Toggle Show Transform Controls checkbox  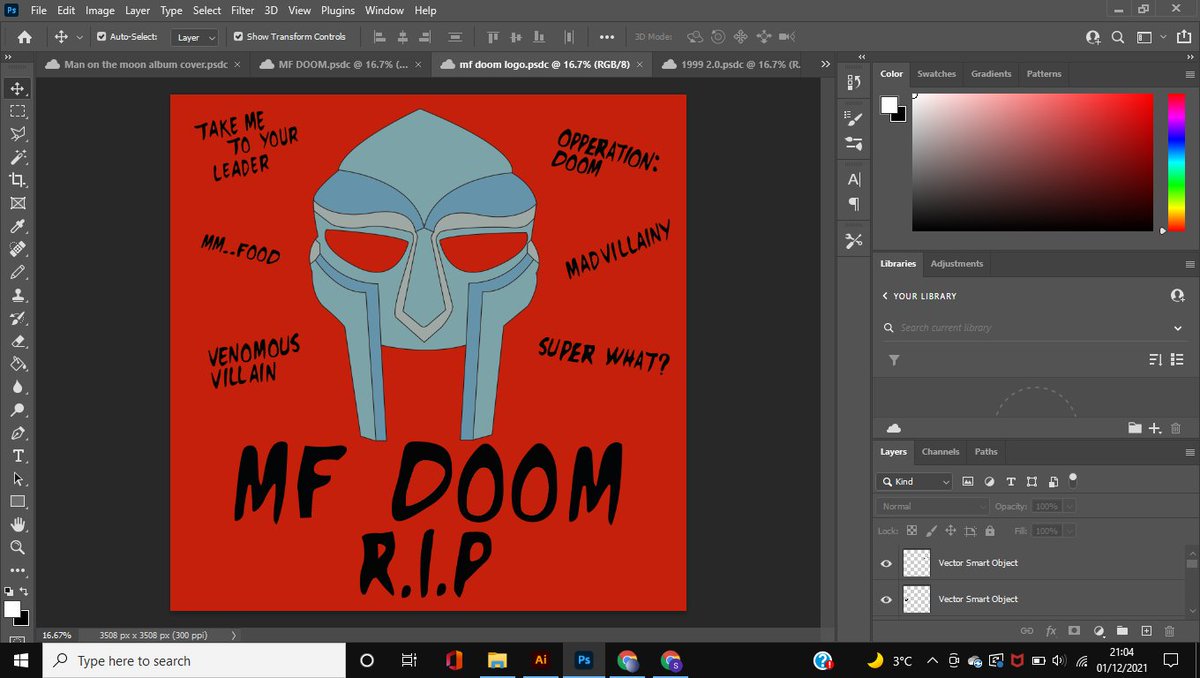point(238,37)
